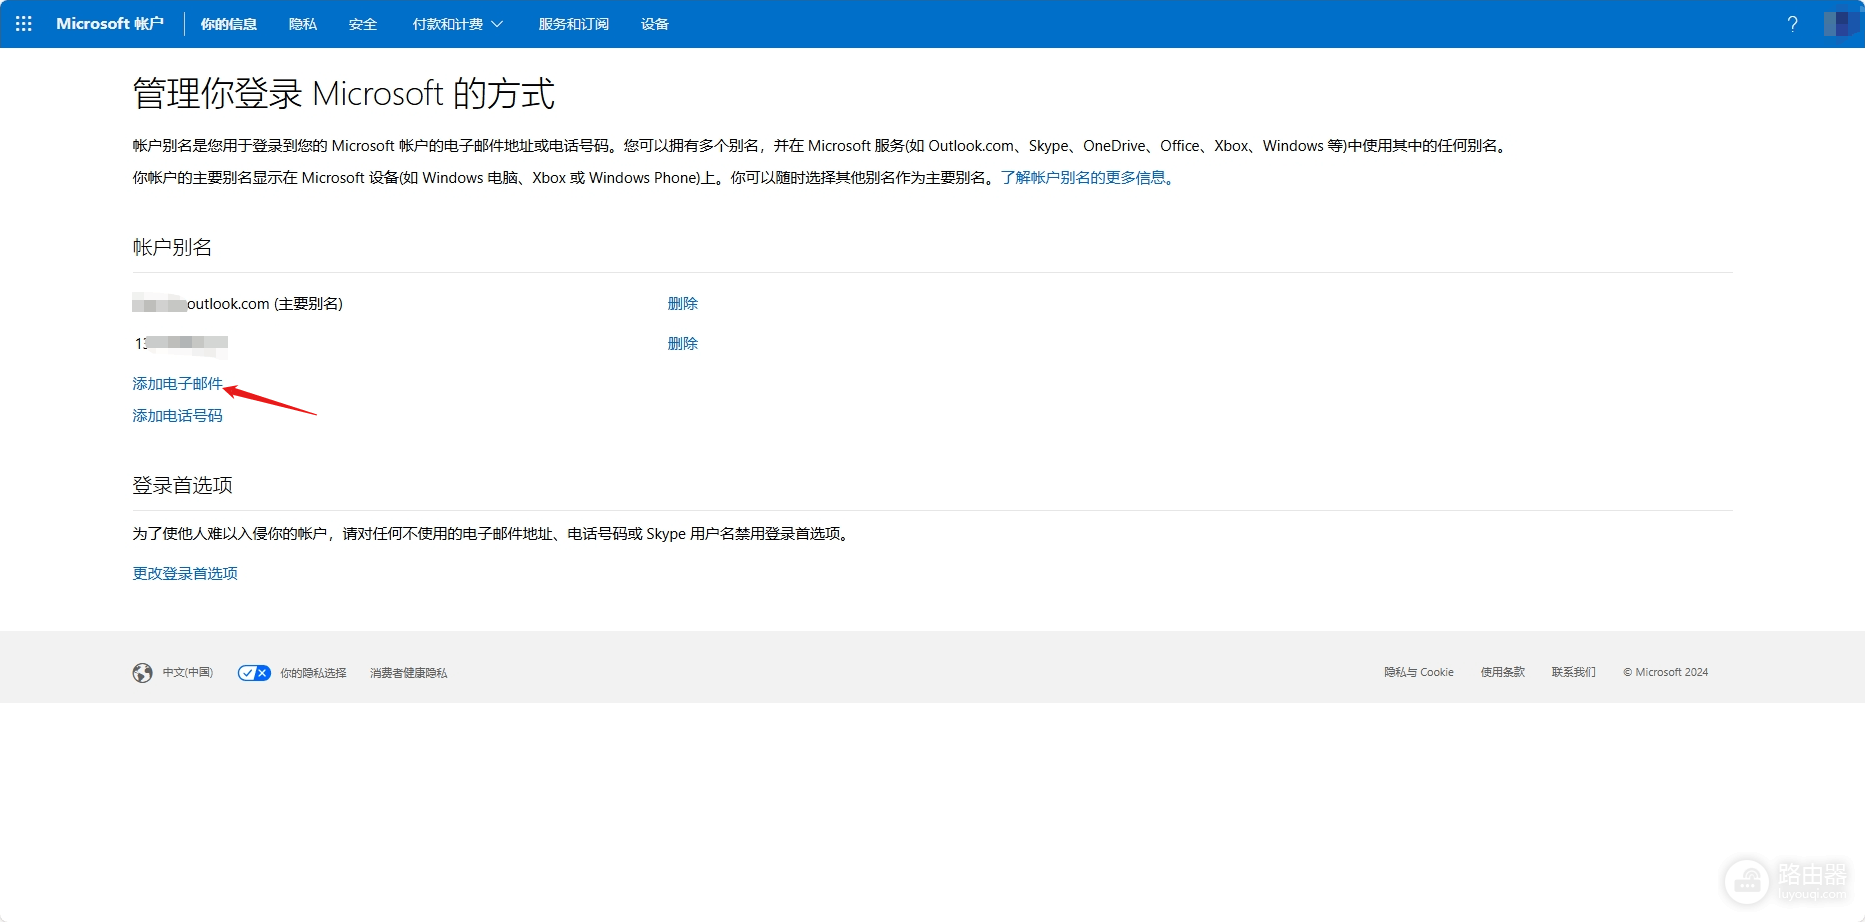Click 你的隐私选择 footer link
This screenshot has width=1865, height=922.
pos(313,673)
